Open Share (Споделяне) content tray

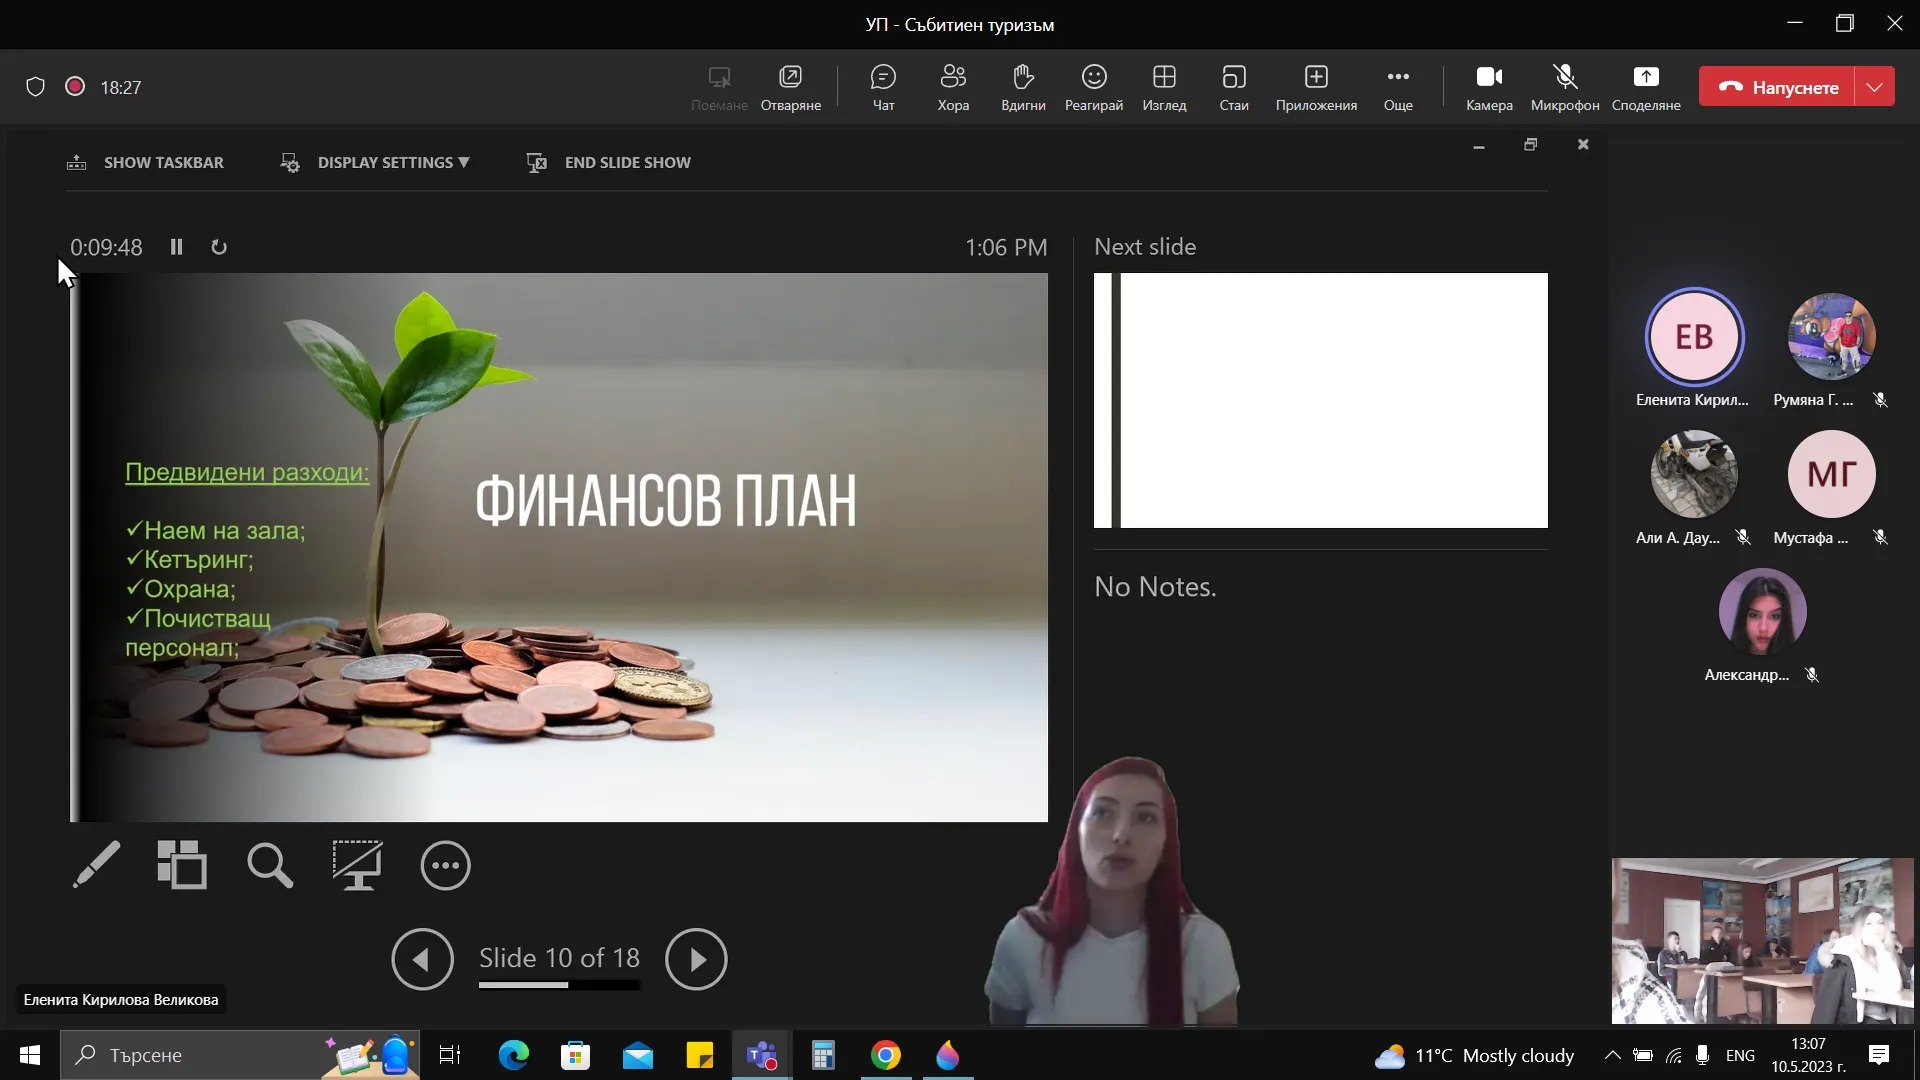(x=1646, y=88)
